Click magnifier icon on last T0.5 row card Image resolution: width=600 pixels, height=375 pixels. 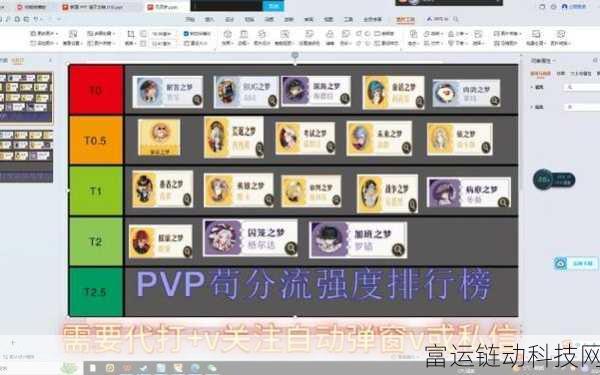coord(486,147)
